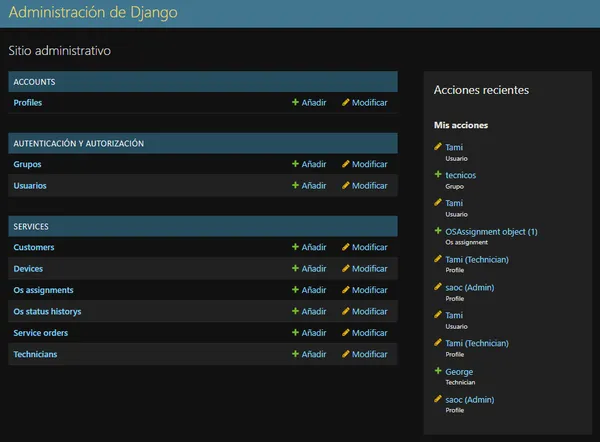Click the pencil icon to modify Grupos
Screen dimensions: 600x442
(x=345, y=164)
